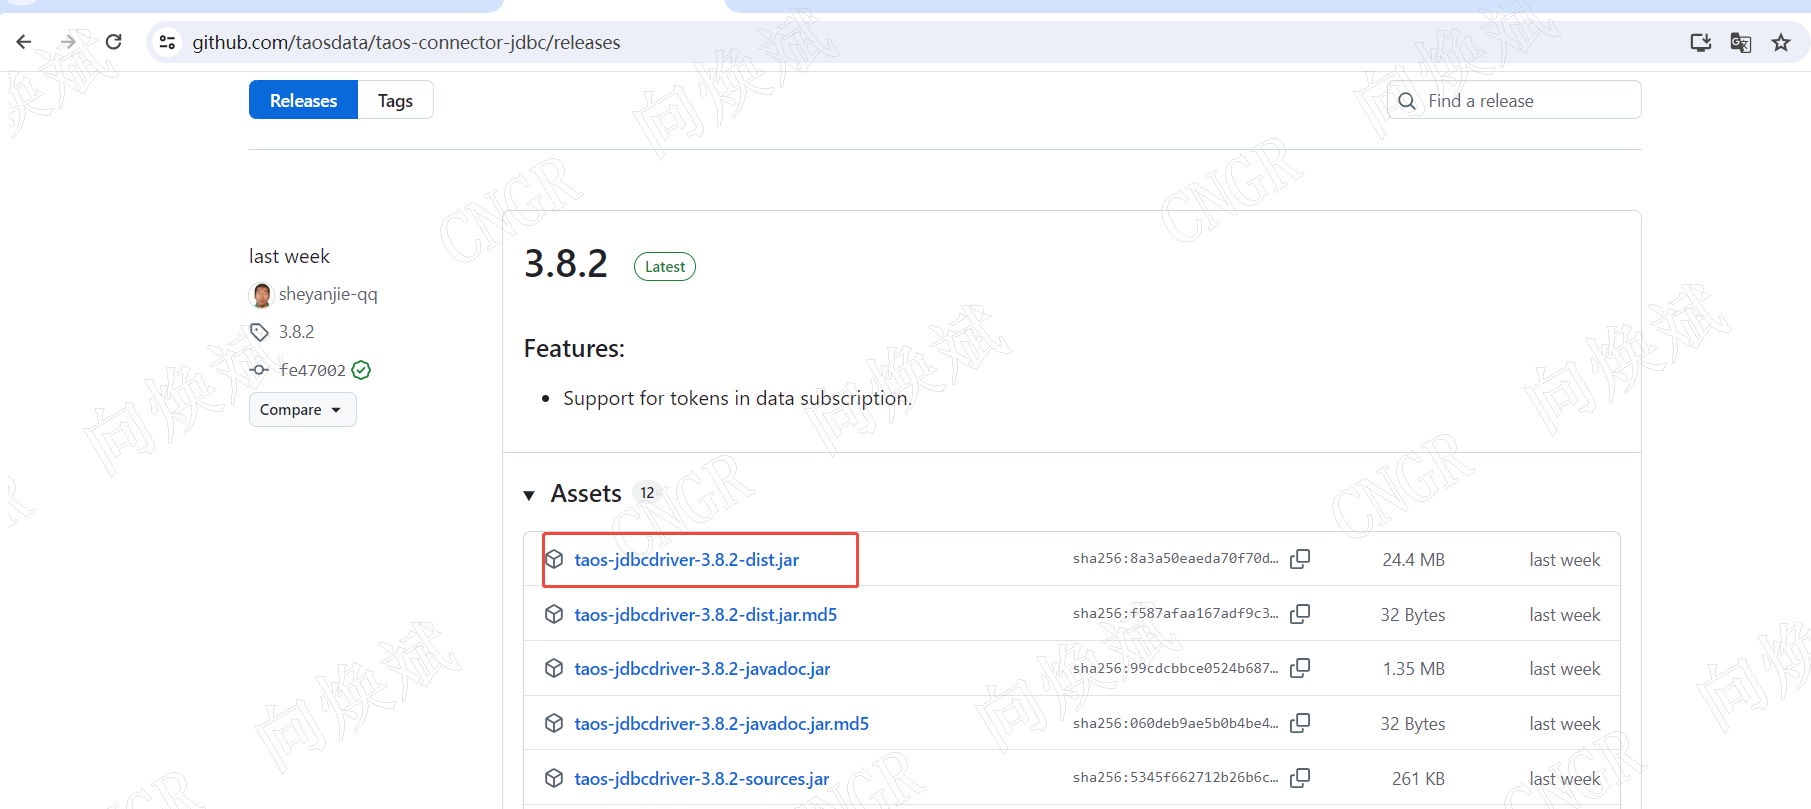Click the 1.35 MB size value
The width and height of the screenshot is (1811, 809).
coord(1413,669)
